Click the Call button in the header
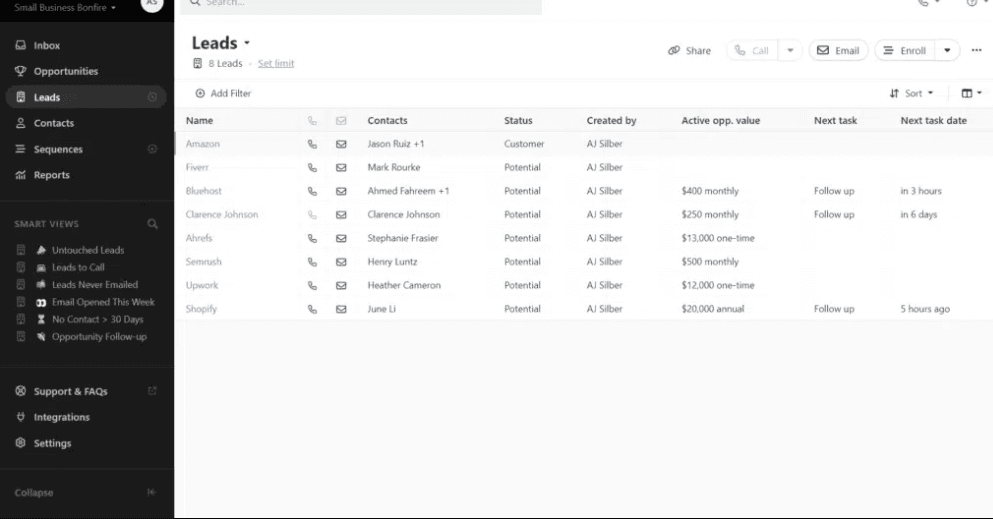 click(752, 51)
